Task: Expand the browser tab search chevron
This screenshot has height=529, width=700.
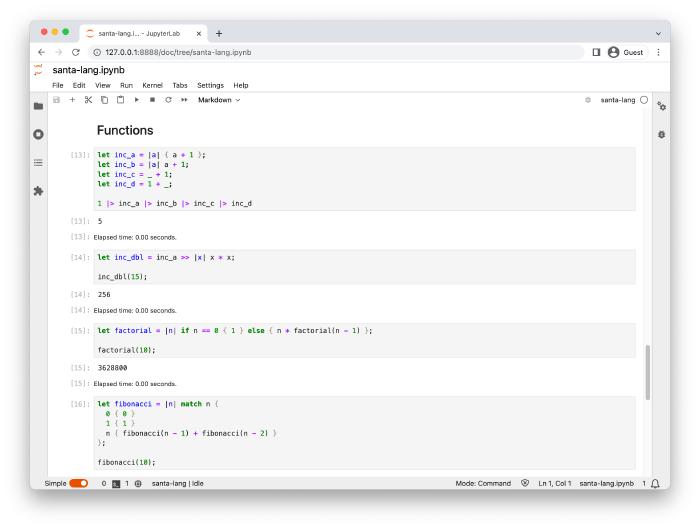Action: [x=658, y=33]
